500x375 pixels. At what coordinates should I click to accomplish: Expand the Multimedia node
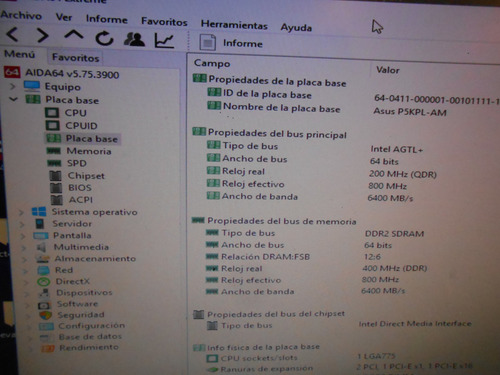point(24,248)
